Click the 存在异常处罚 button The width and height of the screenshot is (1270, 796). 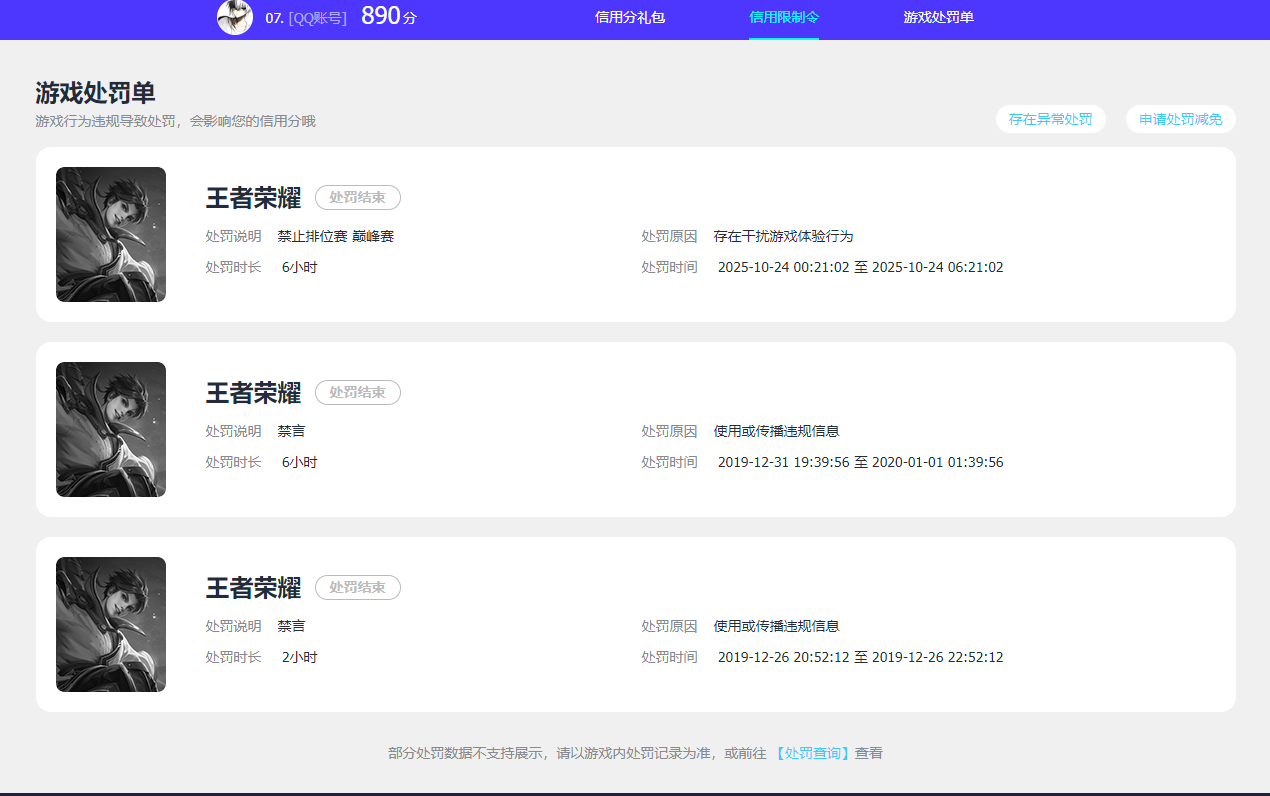coord(1051,119)
